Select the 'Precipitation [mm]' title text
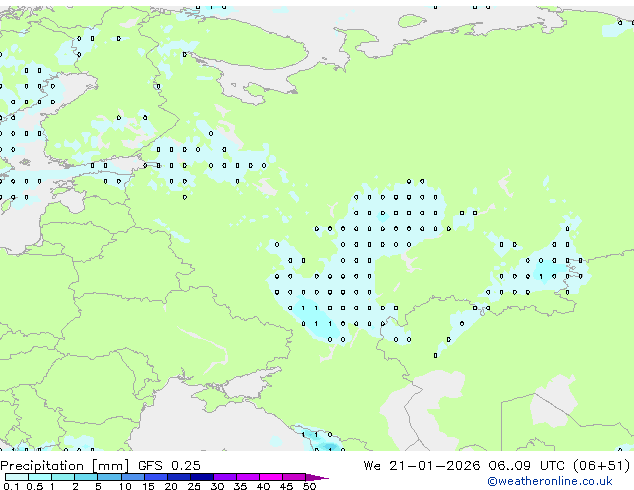Image resolution: width=634 pixels, height=490 pixels. coord(65,466)
